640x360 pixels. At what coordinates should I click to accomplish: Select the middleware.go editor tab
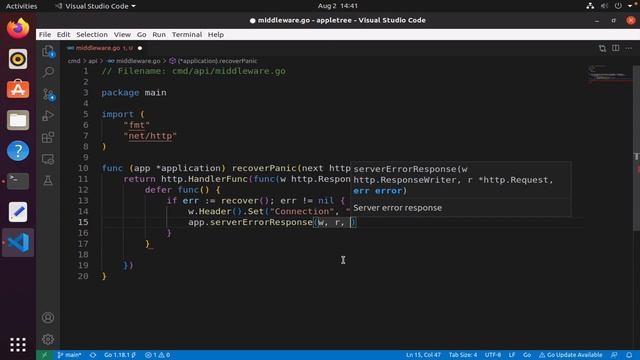click(104, 48)
